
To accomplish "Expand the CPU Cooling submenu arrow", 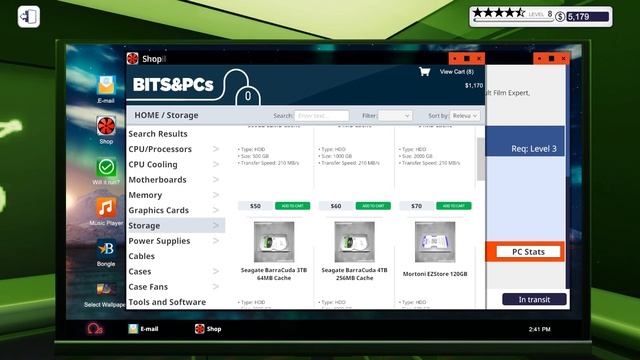I will pos(216,164).
